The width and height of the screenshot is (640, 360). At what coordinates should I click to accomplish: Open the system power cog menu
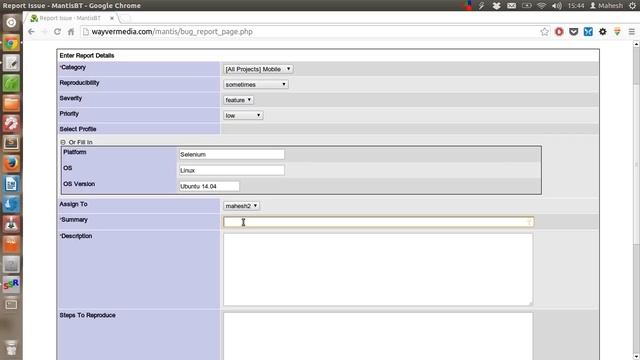pyautogui.click(x=633, y=6)
